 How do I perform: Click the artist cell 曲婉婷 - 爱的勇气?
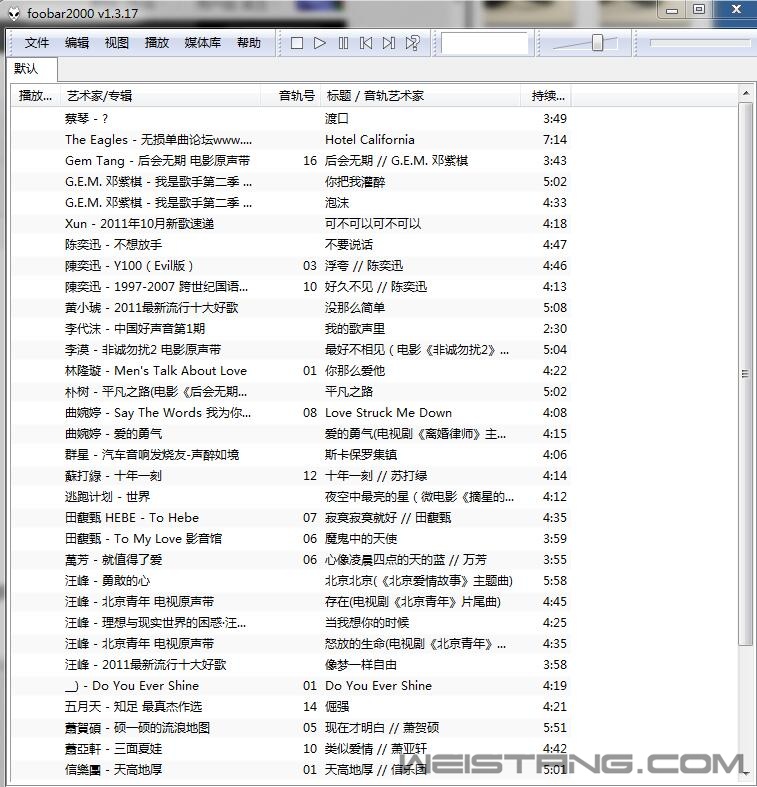pos(113,434)
